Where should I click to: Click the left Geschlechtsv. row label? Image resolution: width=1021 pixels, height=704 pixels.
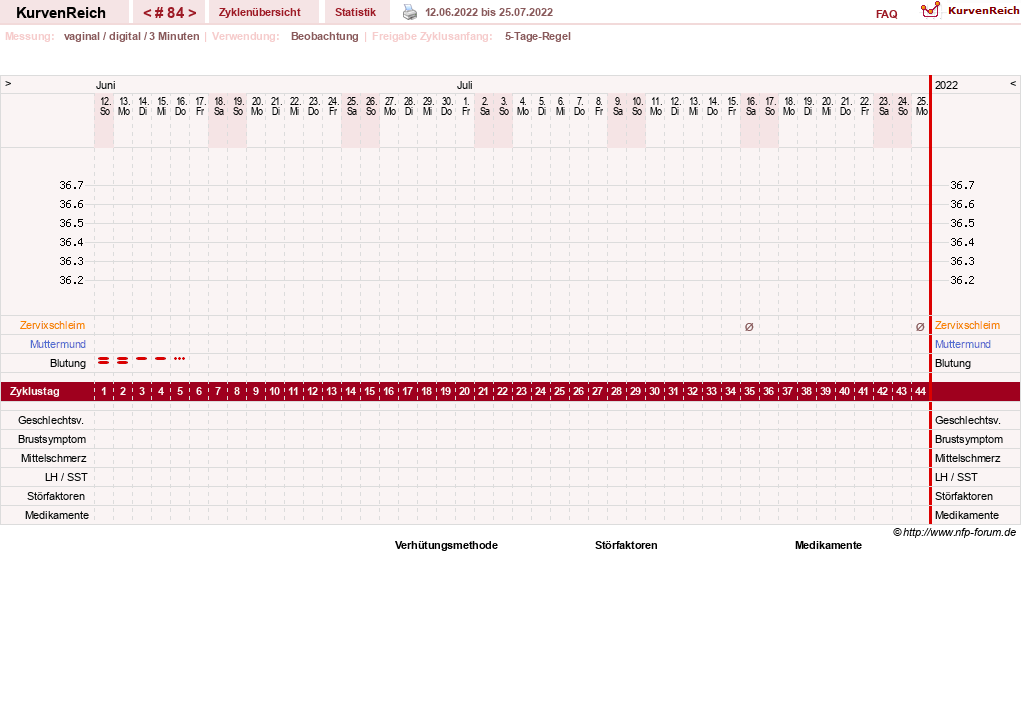(x=51, y=421)
